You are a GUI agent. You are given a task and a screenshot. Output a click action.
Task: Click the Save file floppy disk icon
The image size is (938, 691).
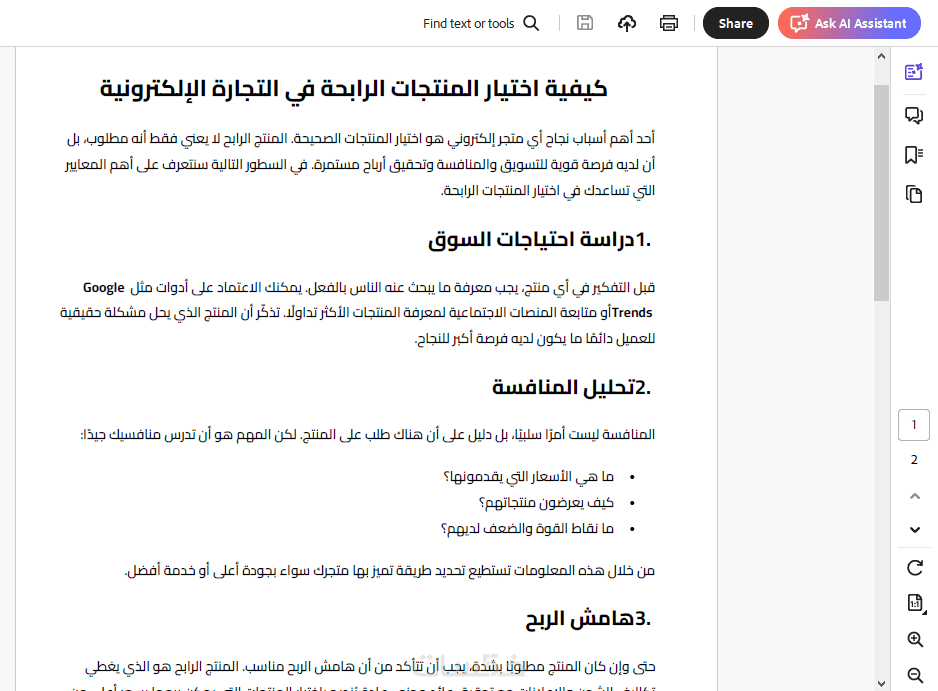[x=584, y=23]
